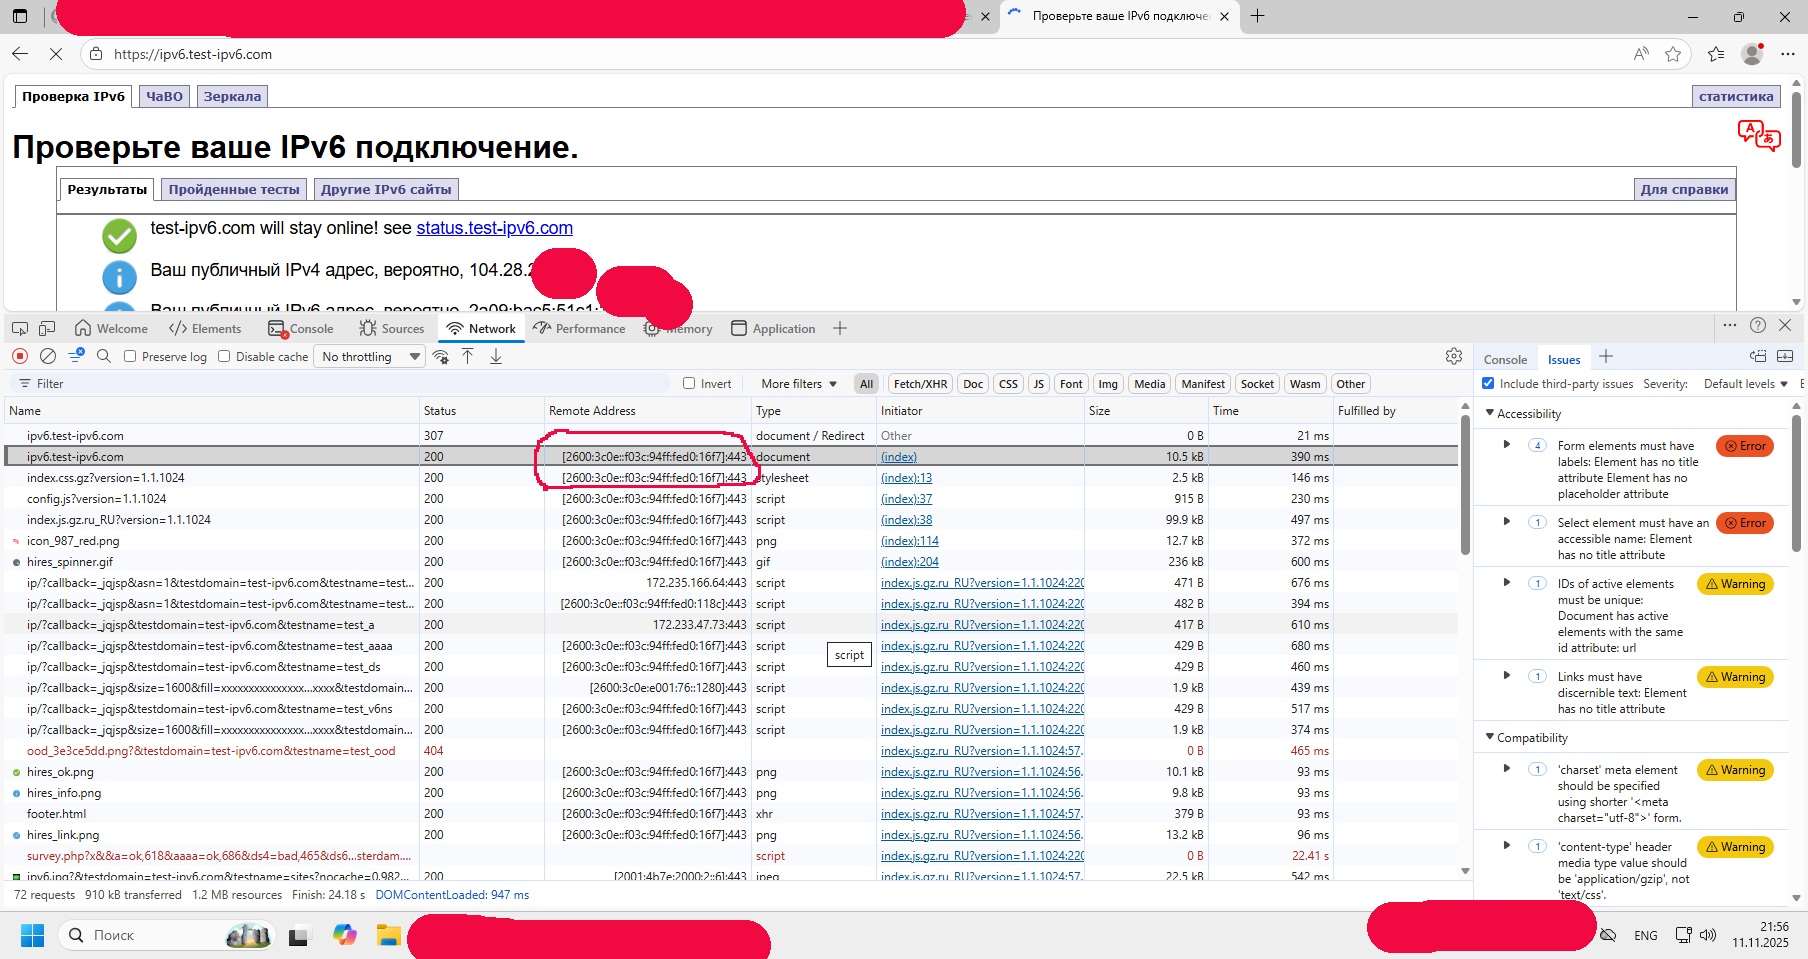This screenshot has width=1808, height=959.
Task: Filter requests by Fetch/XHR type
Action: [x=920, y=384]
